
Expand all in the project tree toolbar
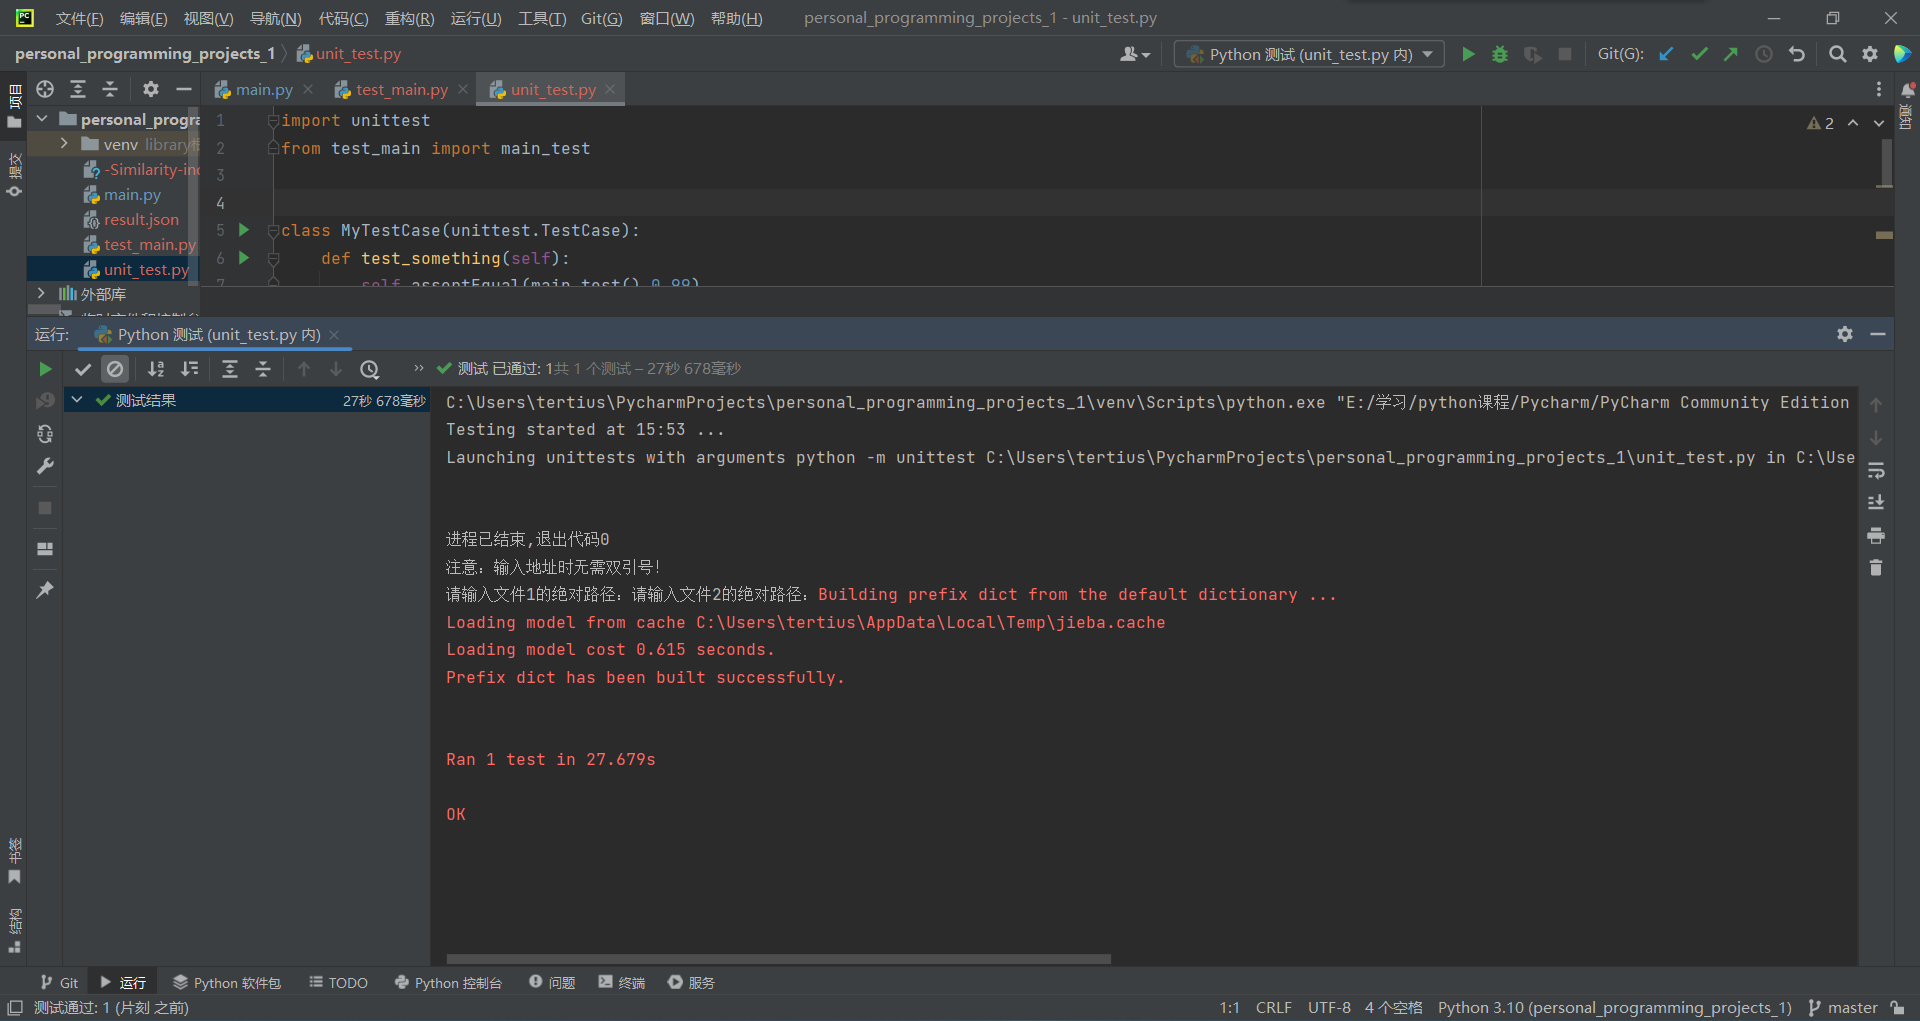point(78,89)
